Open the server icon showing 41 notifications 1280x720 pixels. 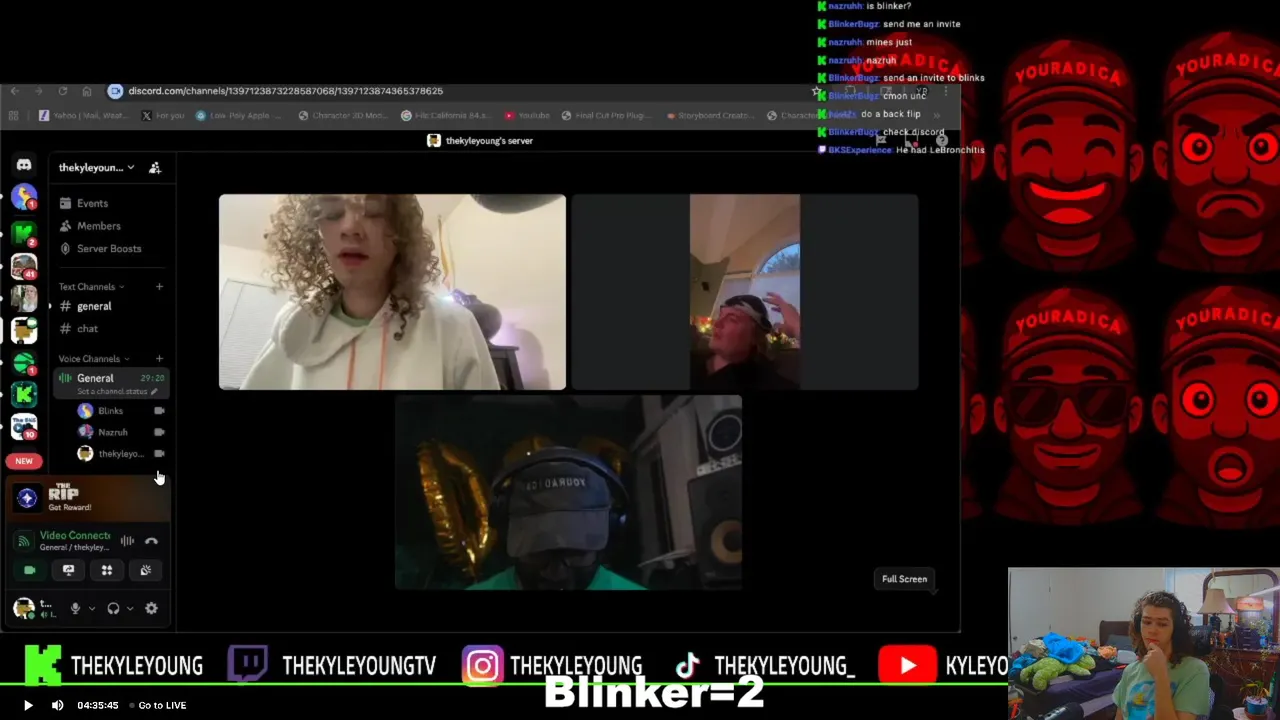tap(24, 267)
